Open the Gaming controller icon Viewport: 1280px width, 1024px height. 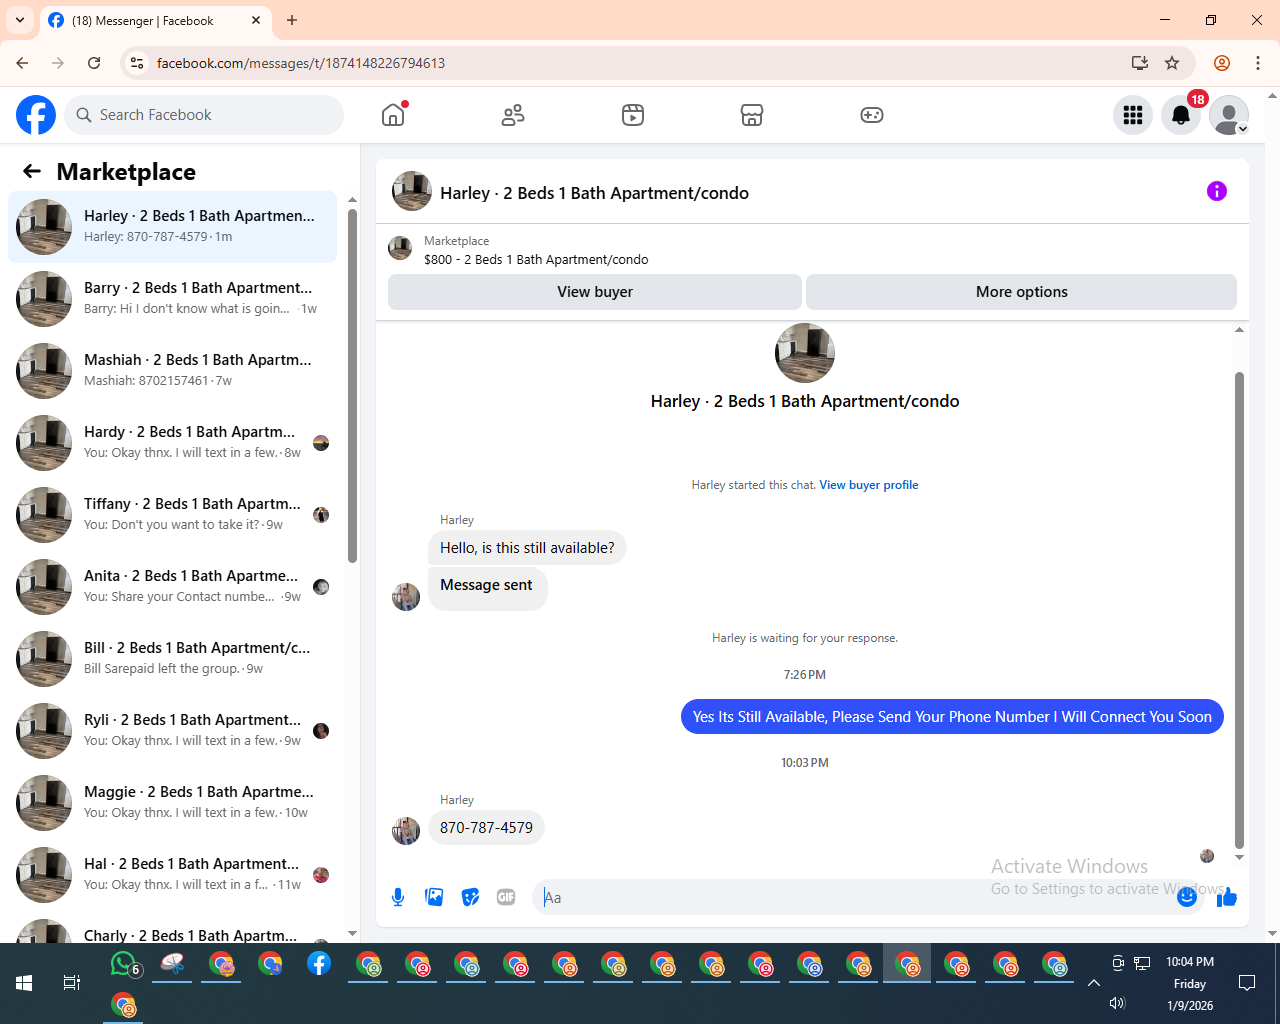(x=872, y=115)
